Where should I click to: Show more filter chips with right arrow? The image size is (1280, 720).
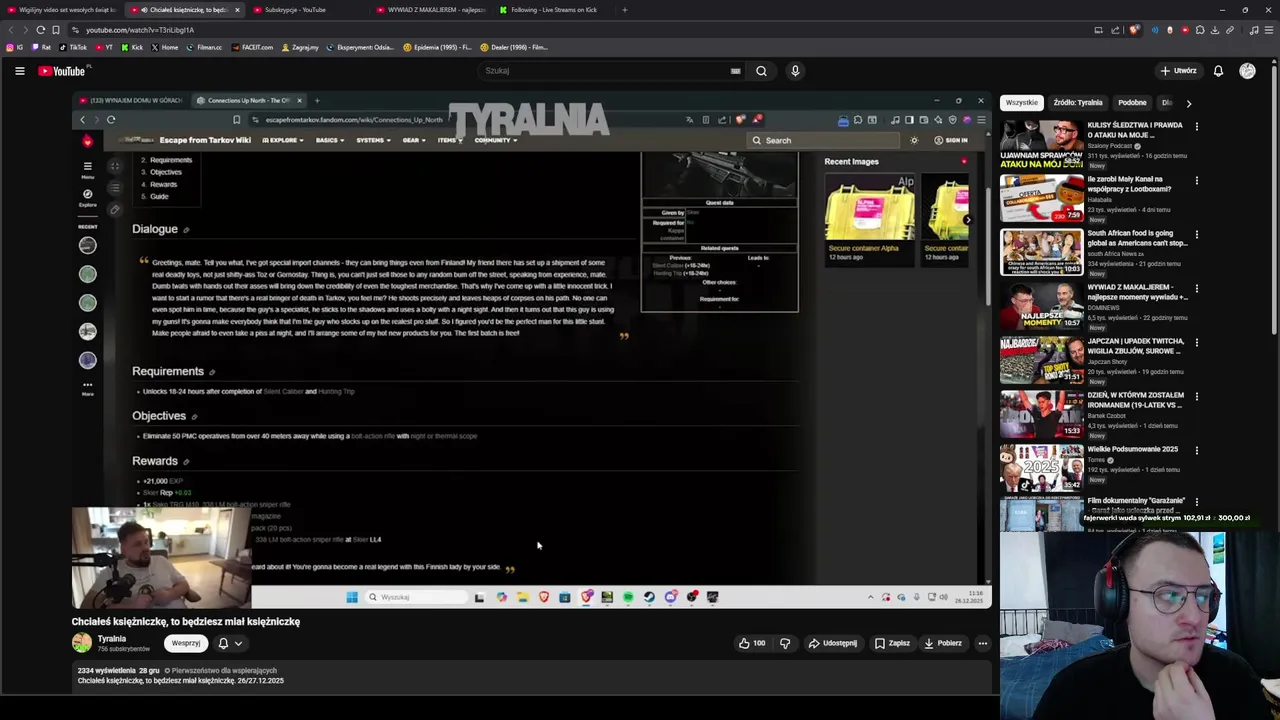pos(1188,103)
